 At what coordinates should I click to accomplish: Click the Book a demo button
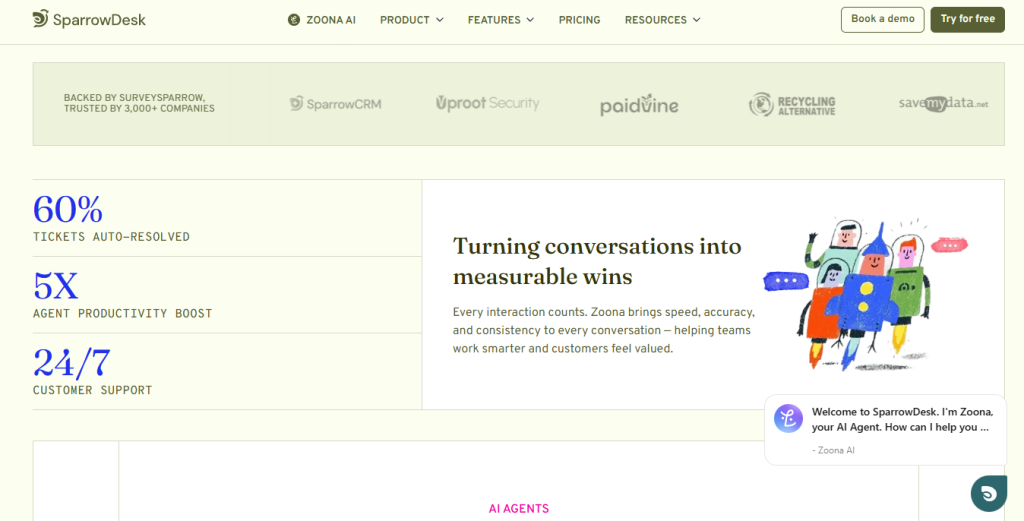click(882, 20)
